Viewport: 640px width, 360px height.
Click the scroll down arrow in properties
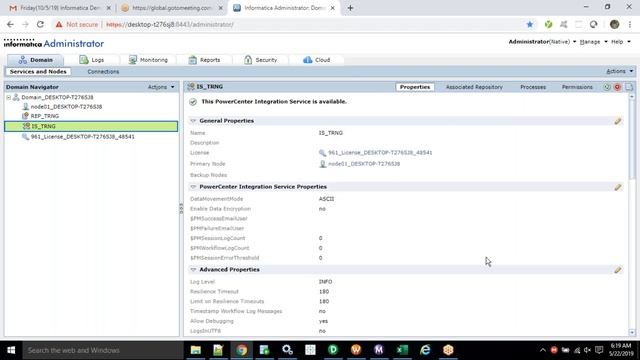click(632, 333)
